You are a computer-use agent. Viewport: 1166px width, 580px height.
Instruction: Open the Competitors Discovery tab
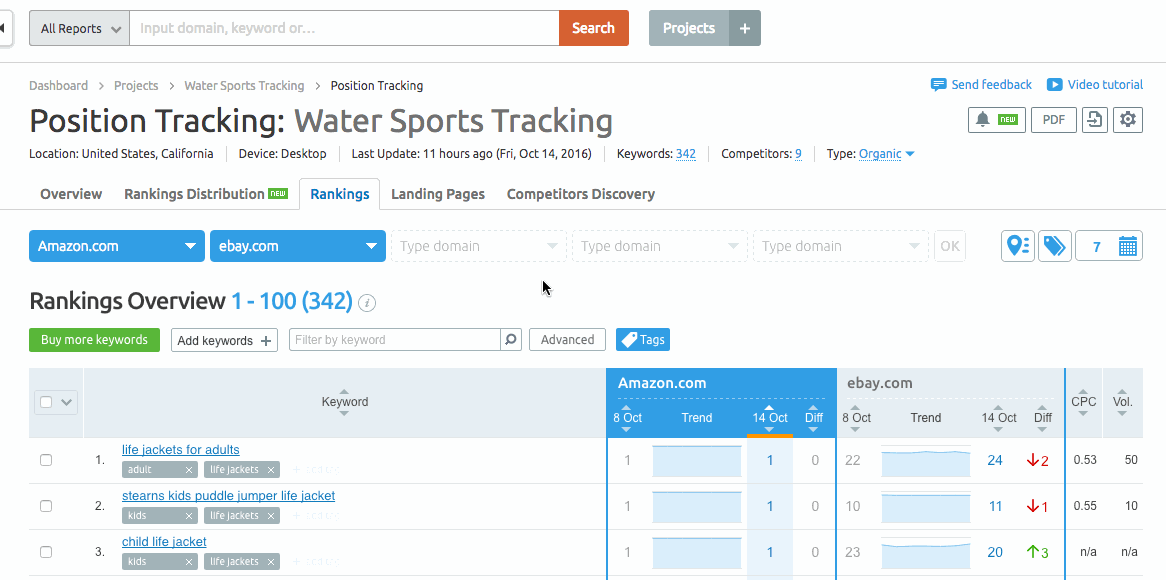coord(580,194)
